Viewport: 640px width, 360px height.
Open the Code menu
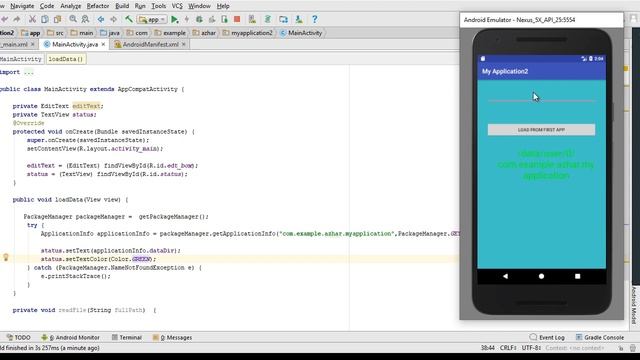point(47,6)
